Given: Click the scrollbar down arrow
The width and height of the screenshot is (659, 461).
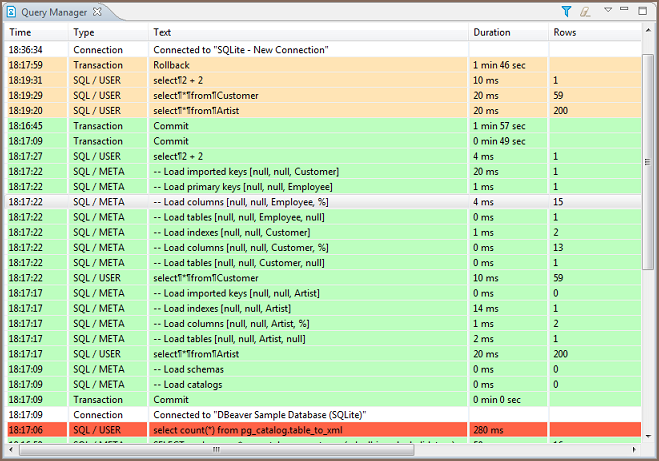Looking at the screenshot, I should click(x=648, y=447).
